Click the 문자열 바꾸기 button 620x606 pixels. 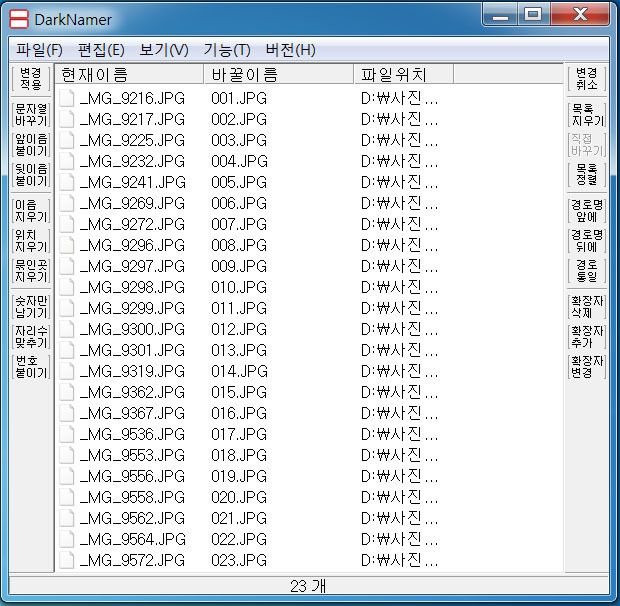[x=31, y=115]
